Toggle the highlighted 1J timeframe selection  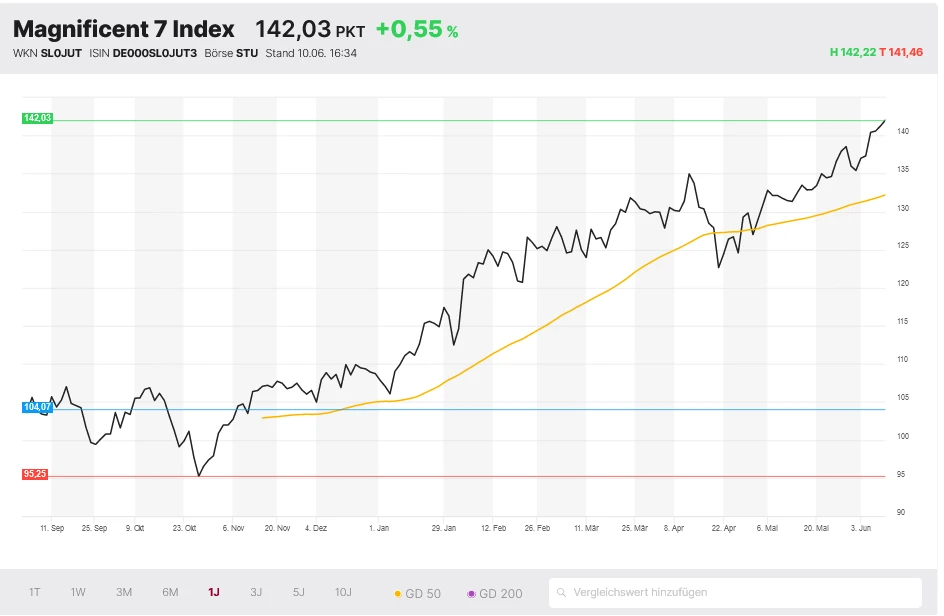[213, 592]
